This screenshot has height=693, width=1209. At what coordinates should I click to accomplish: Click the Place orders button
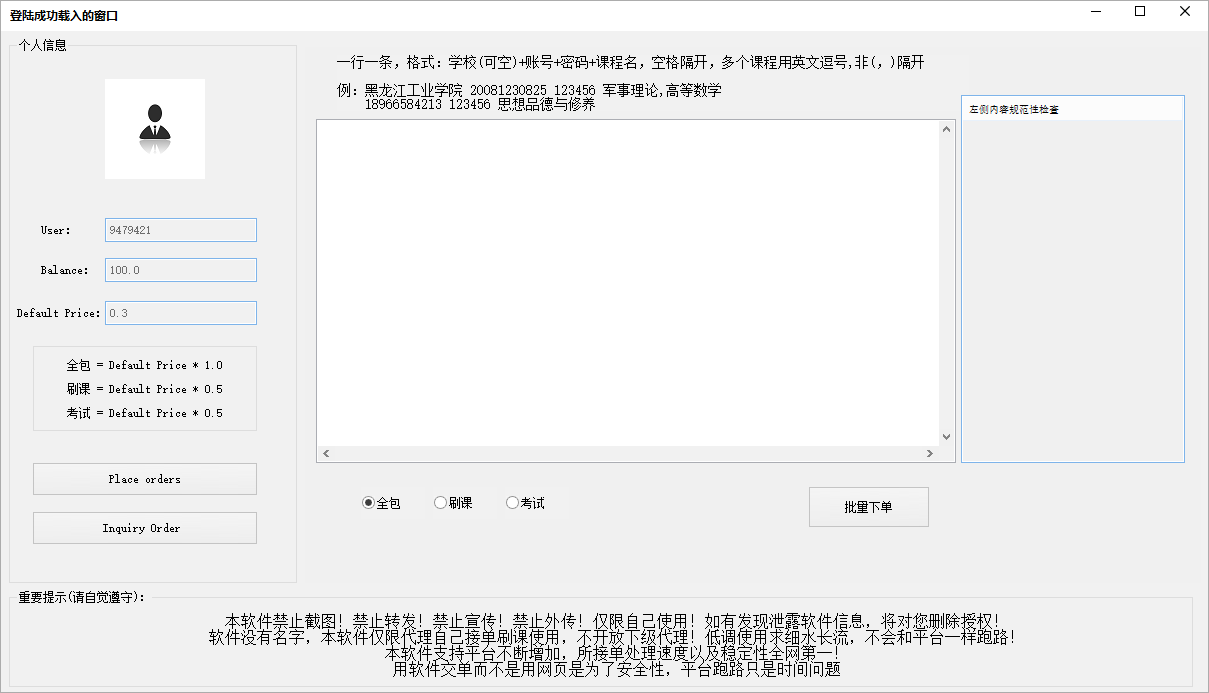tap(145, 479)
